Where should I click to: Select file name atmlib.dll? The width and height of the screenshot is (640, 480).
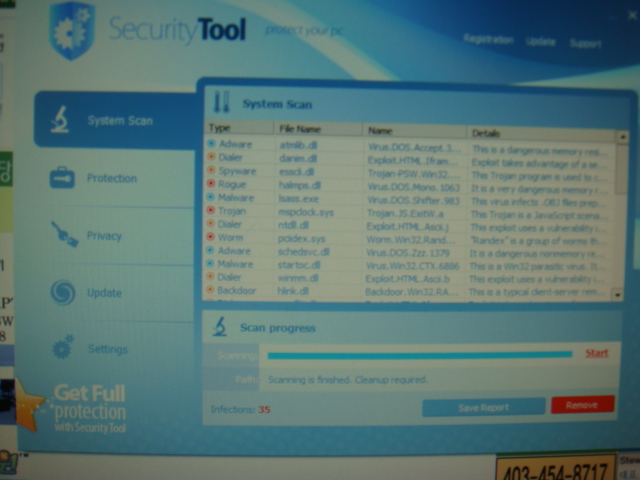pyautogui.click(x=298, y=145)
